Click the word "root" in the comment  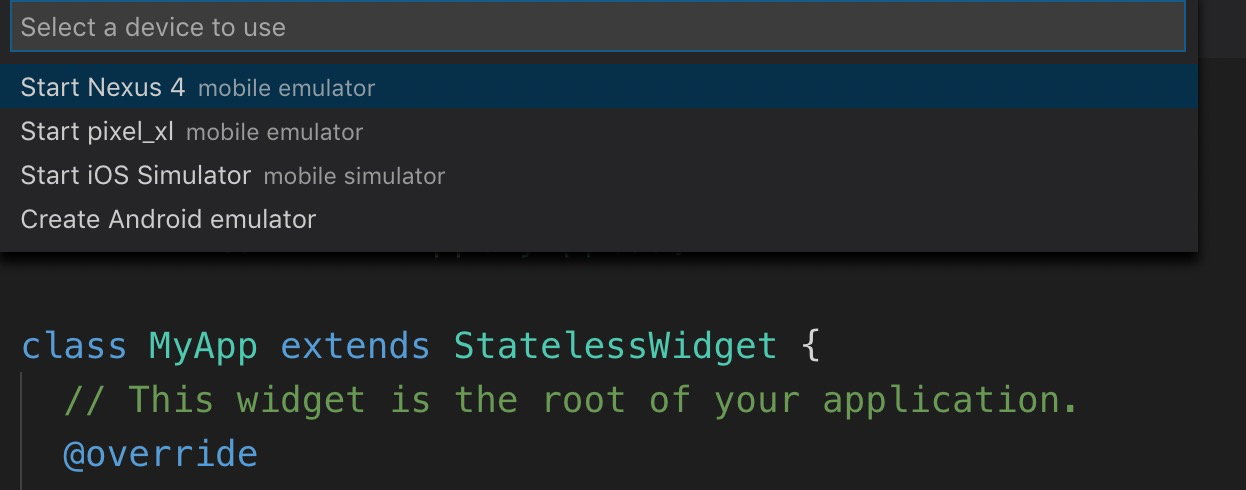point(583,400)
